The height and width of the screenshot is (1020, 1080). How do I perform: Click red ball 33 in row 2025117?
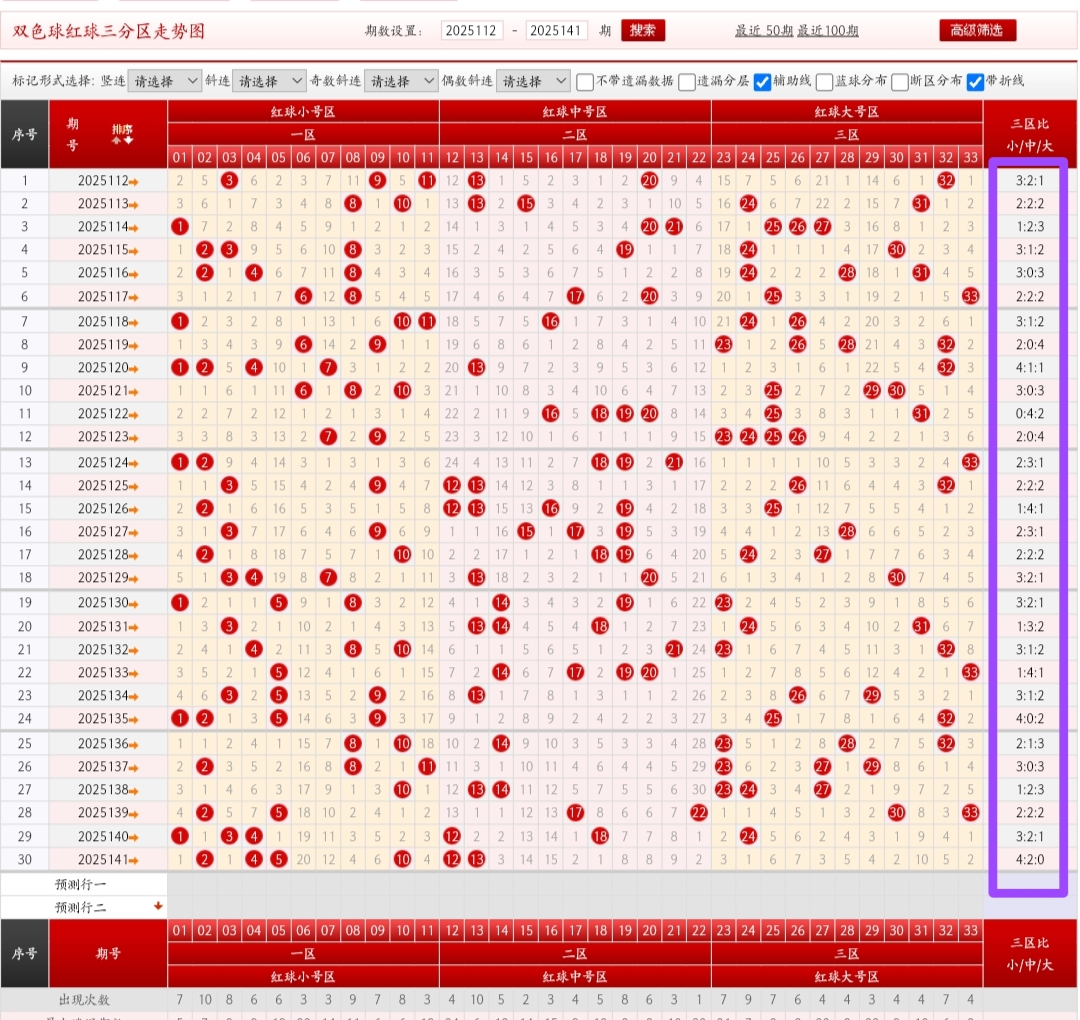tap(970, 296)
